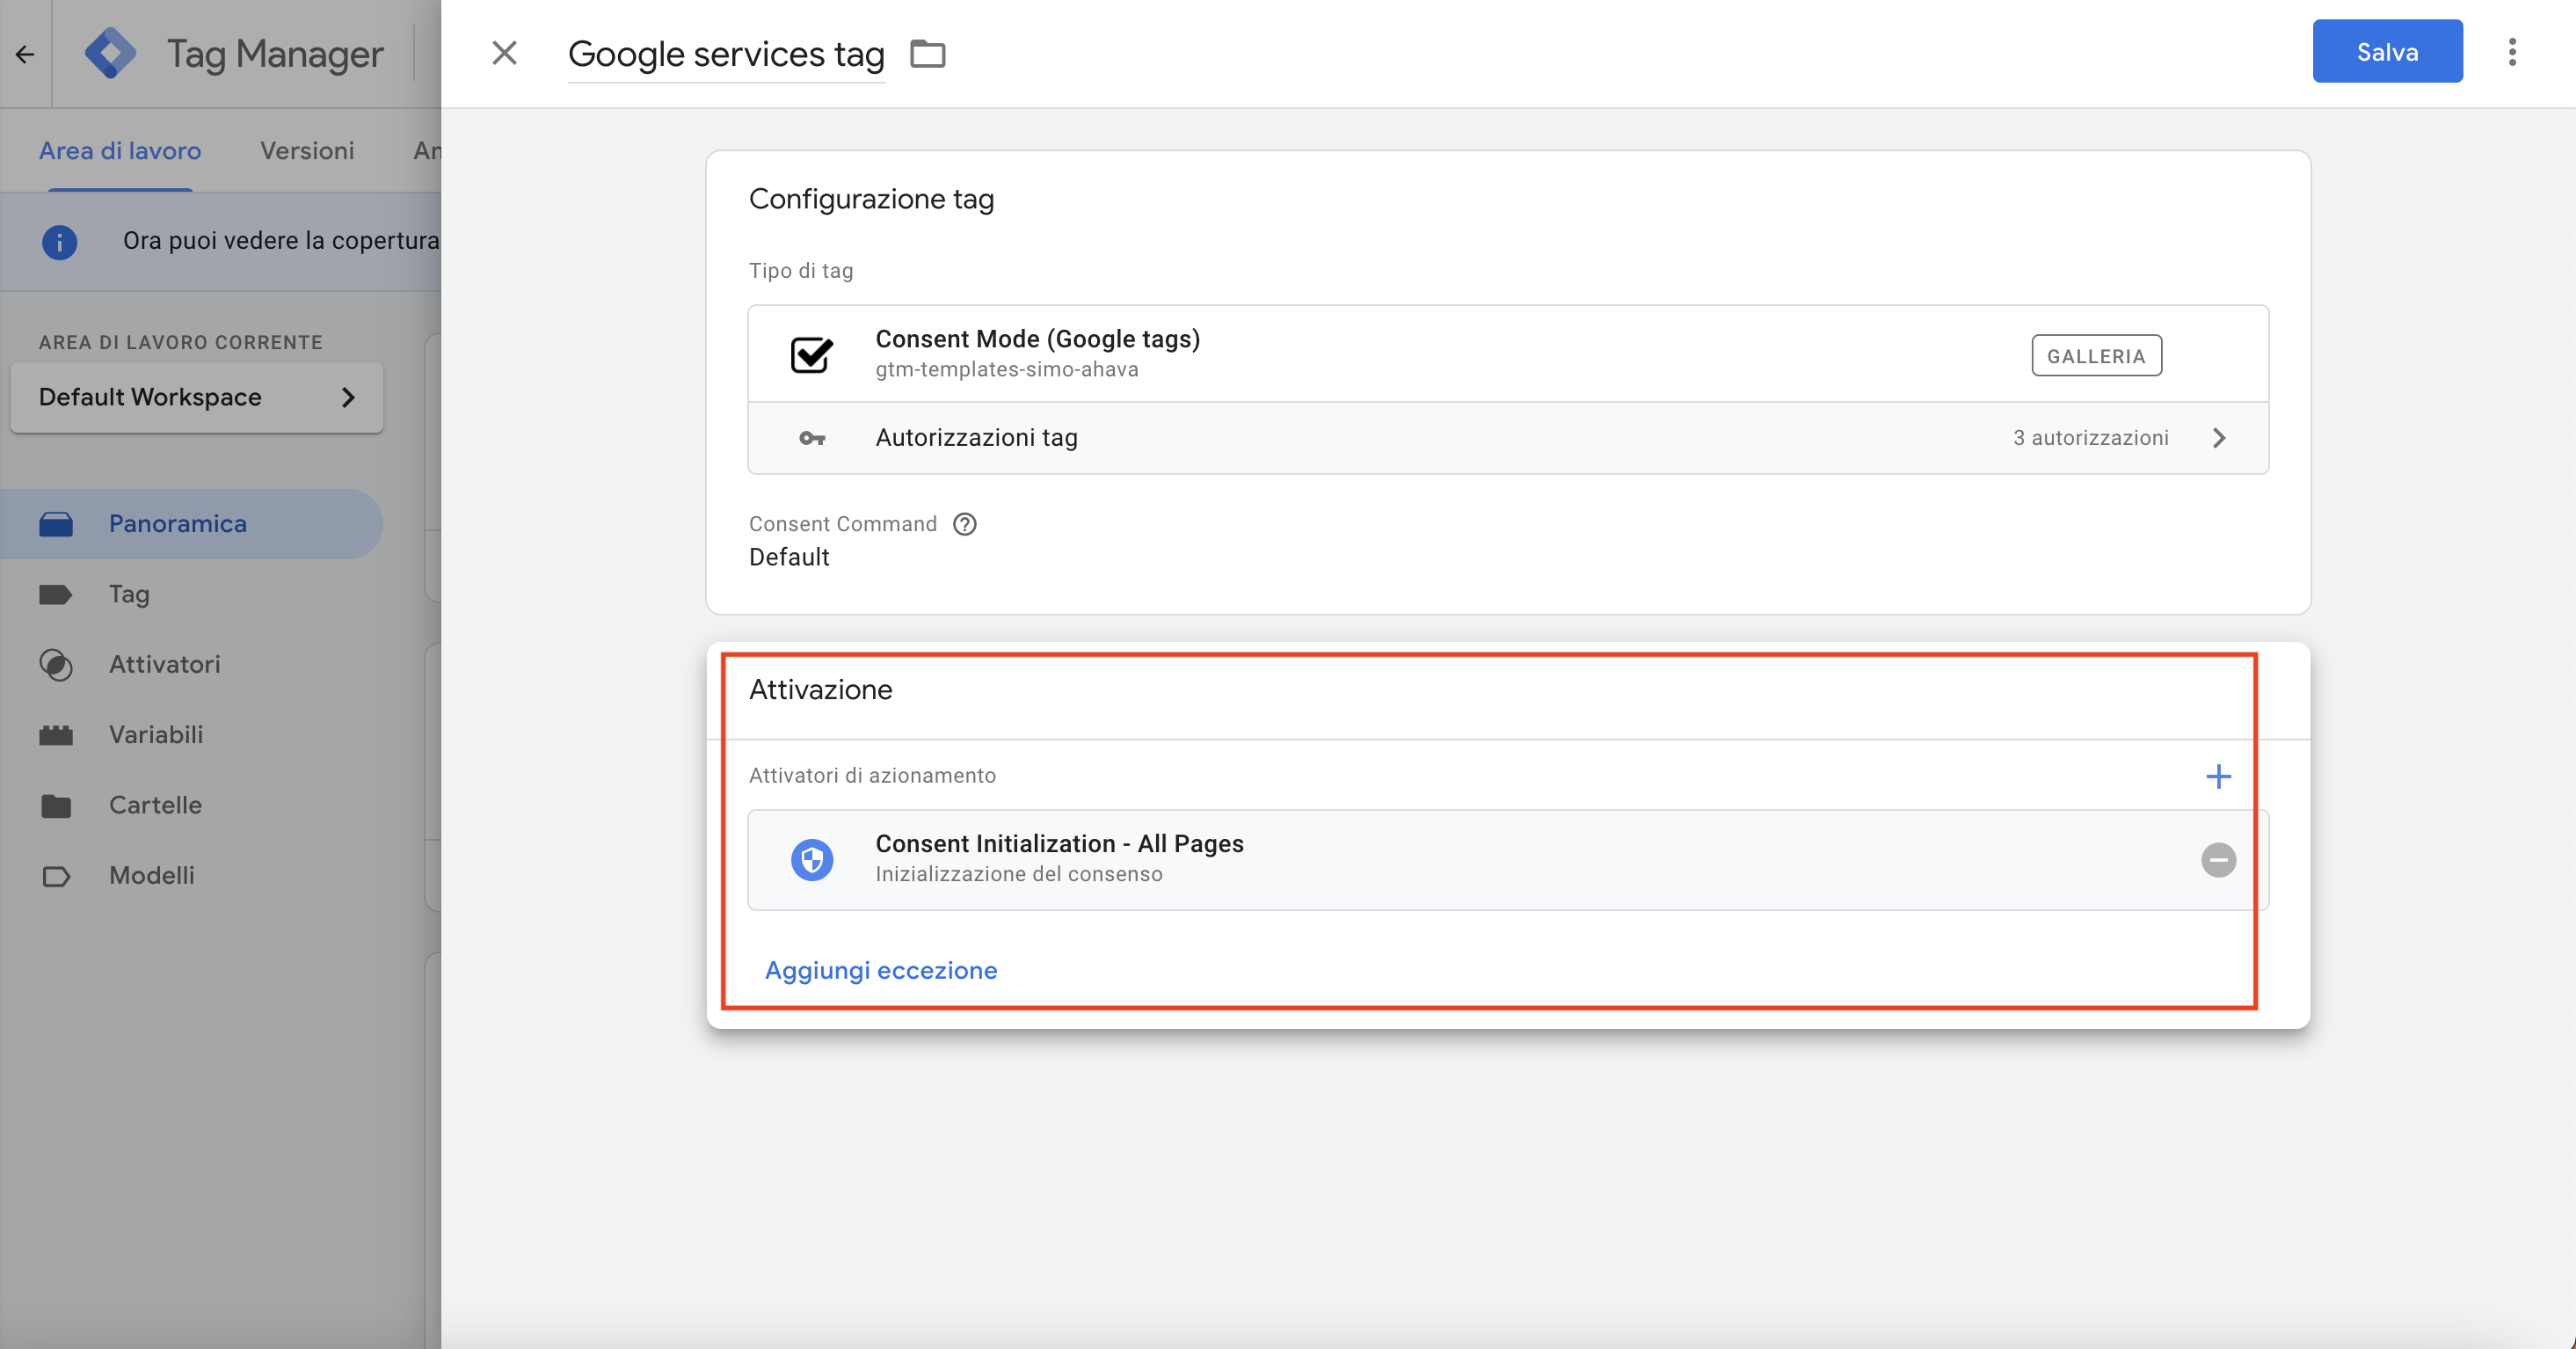Open Modelli section in sidebar

[152, 875]
